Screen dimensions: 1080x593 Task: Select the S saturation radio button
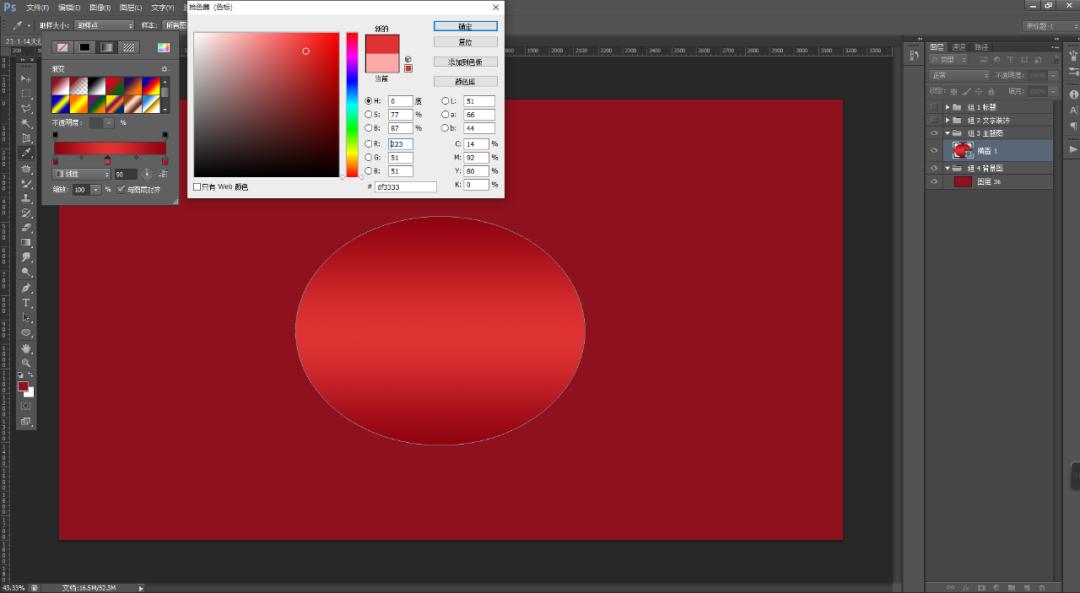368,114
